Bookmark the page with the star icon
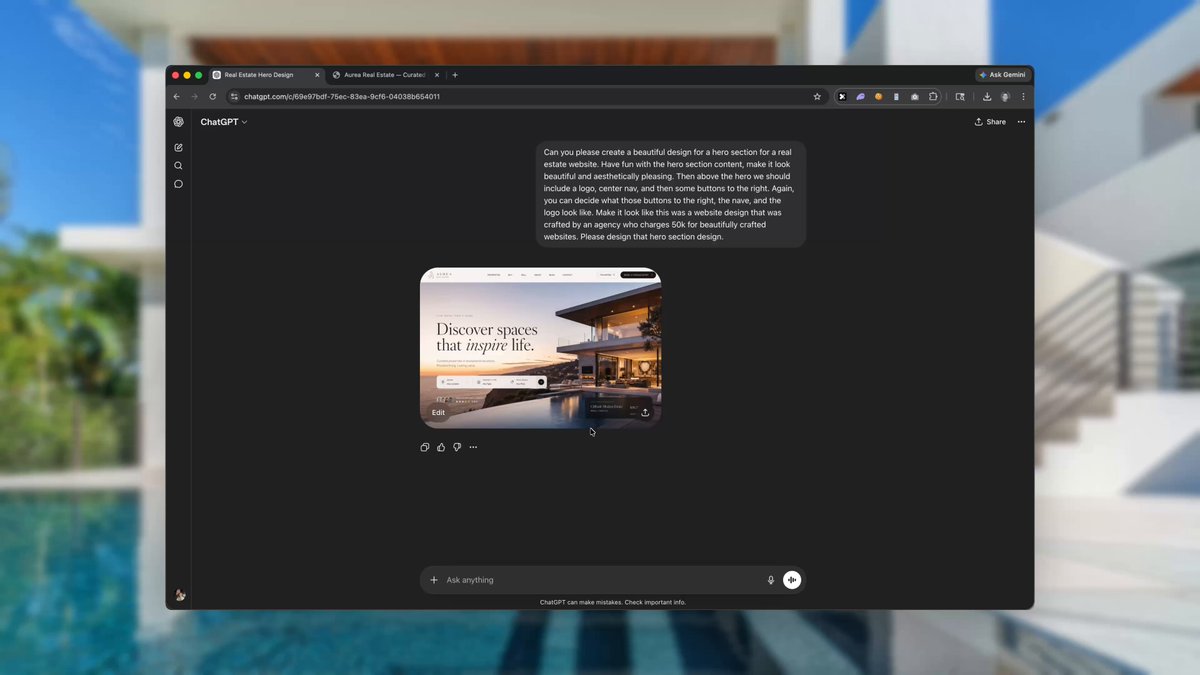 [817, 97]
